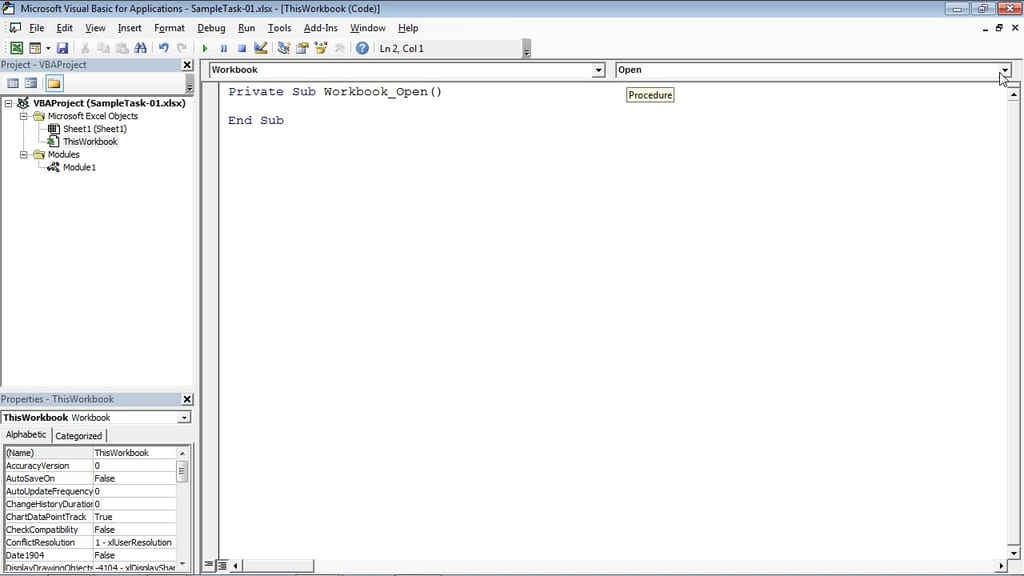Open the Tools menu
Image resolution: width=1024 pixels, height=576 pixels.
coord(279,28)
